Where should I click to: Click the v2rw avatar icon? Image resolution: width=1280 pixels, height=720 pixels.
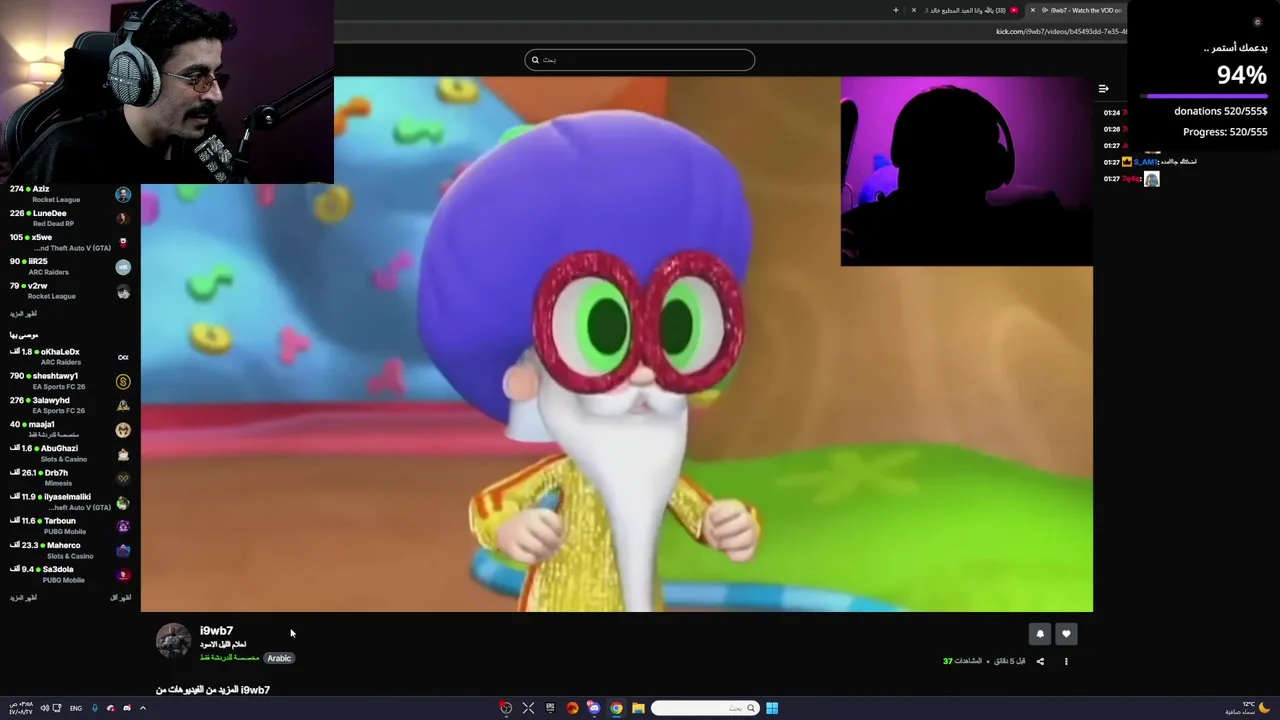point(123,292)
